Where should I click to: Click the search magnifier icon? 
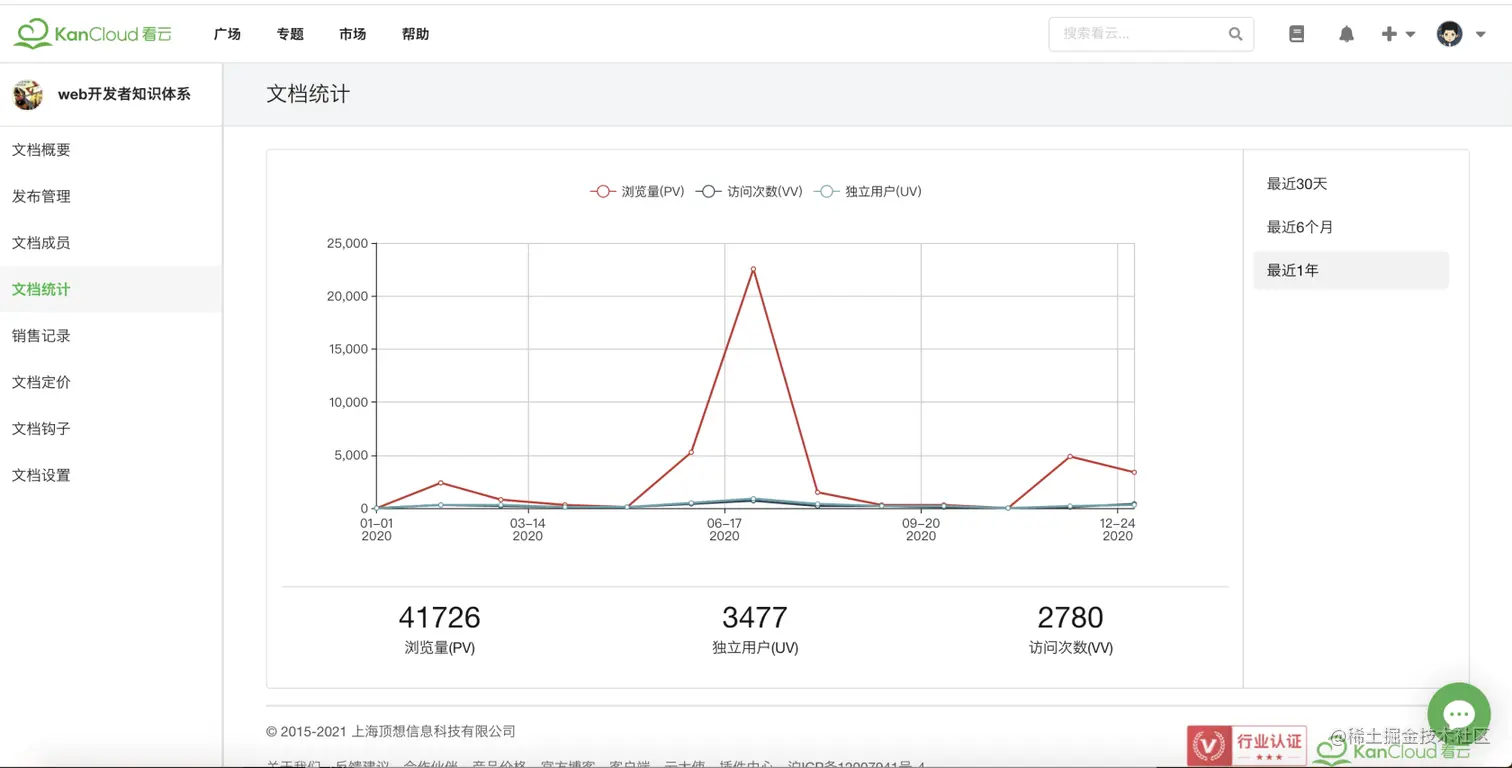(1235, 34)
